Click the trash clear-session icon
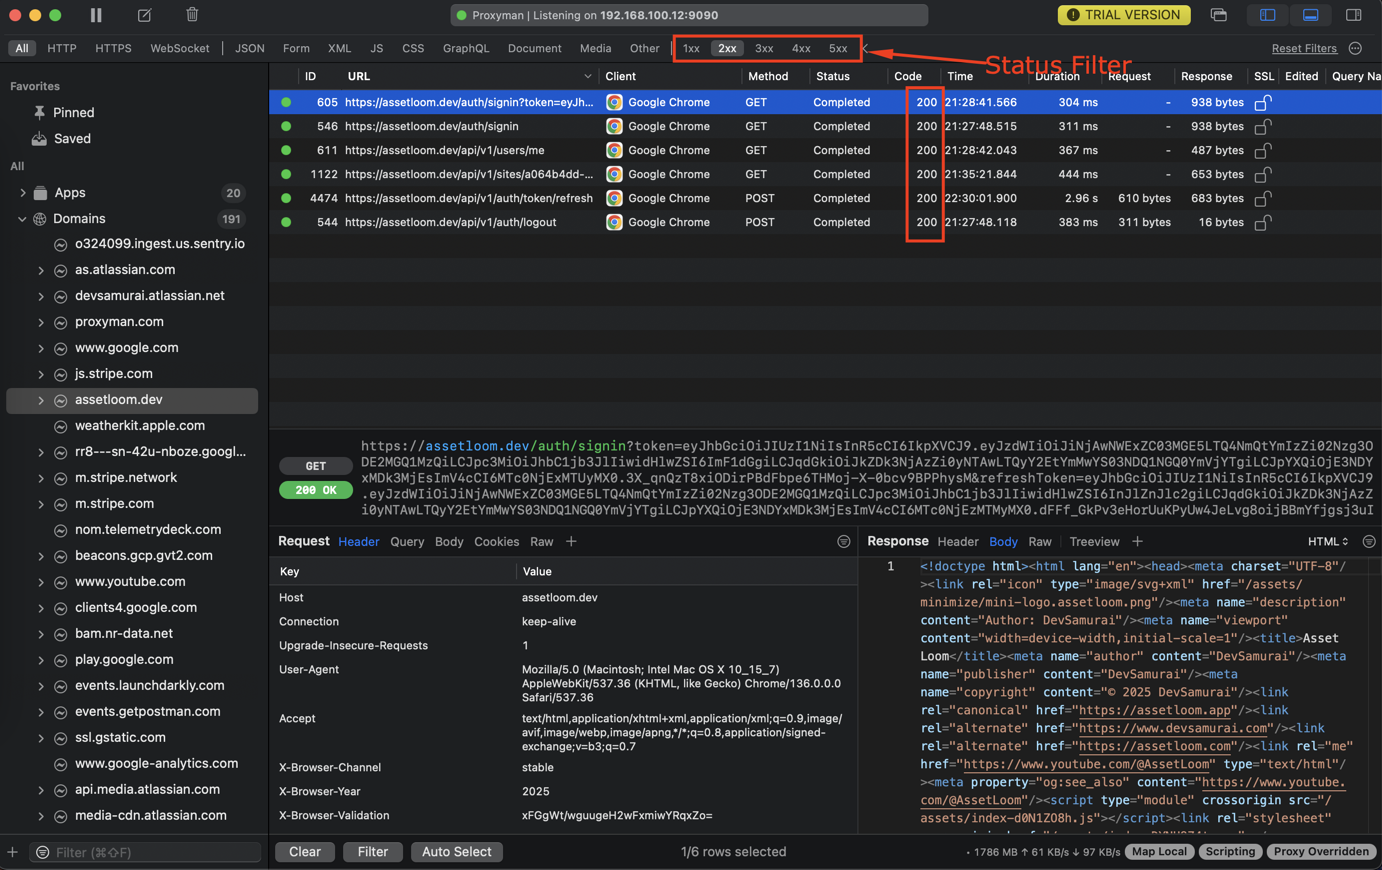The width and height of the screenshot is (1382, 870). click(192, 15)
